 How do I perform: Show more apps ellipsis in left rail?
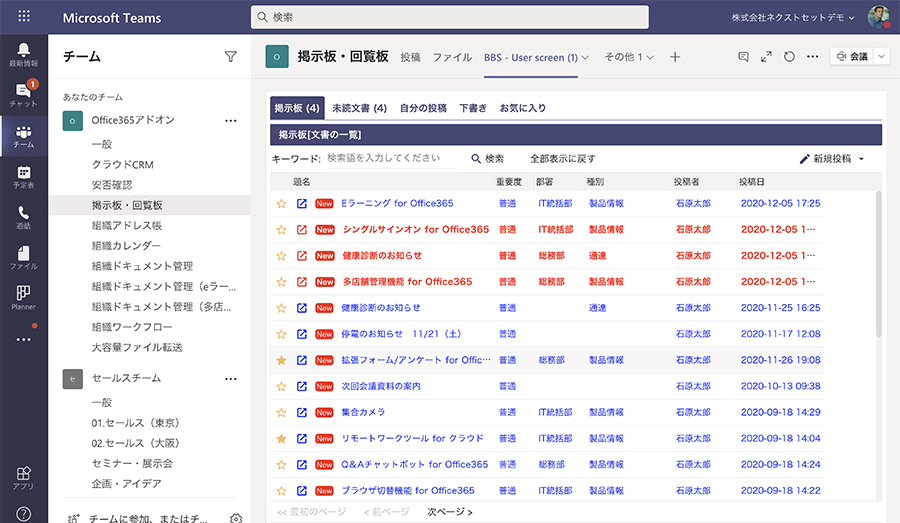coord(24,339)
